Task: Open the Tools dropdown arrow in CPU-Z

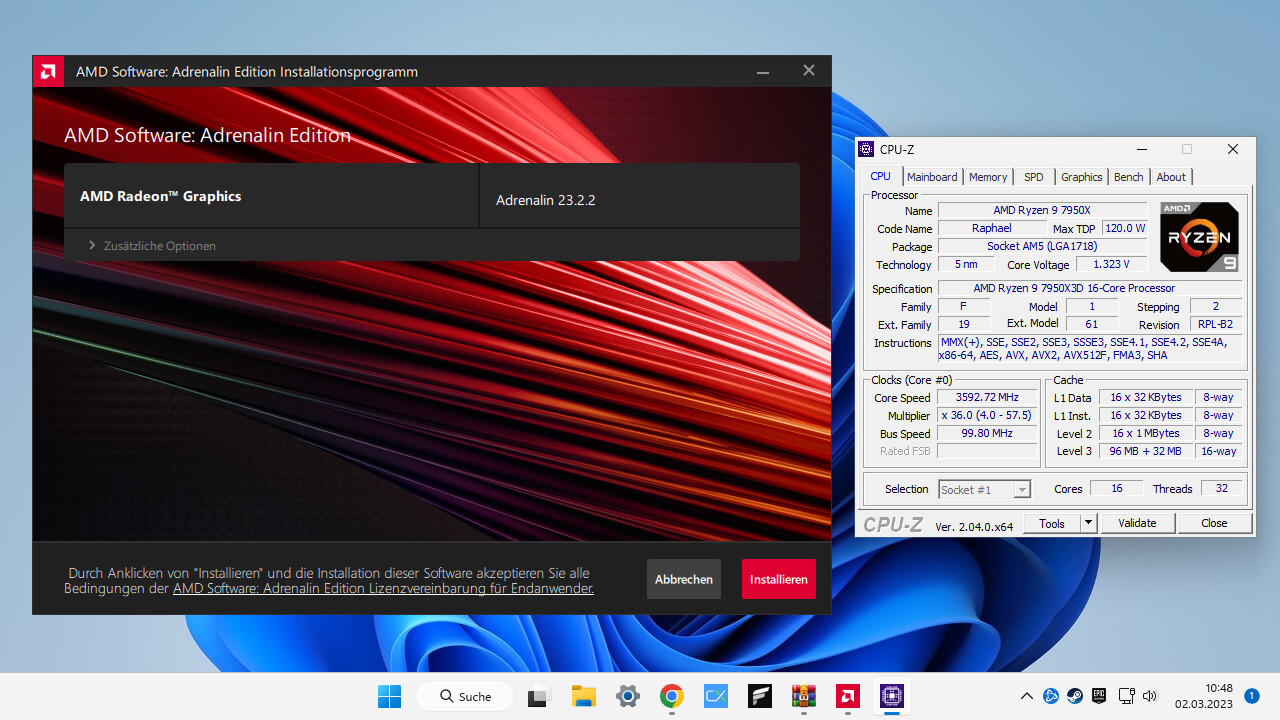Action: [x=1088, y=523]
